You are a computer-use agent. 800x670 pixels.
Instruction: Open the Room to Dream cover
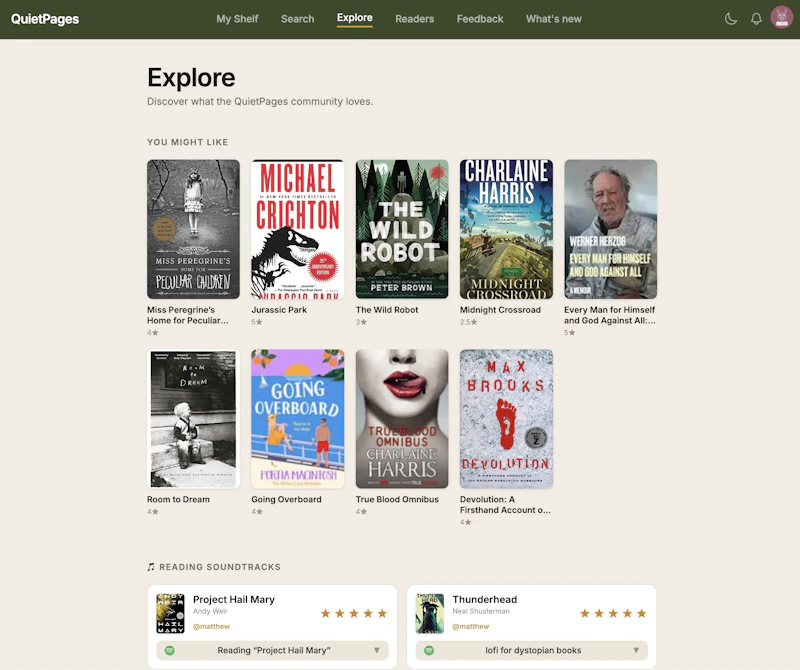193,419
